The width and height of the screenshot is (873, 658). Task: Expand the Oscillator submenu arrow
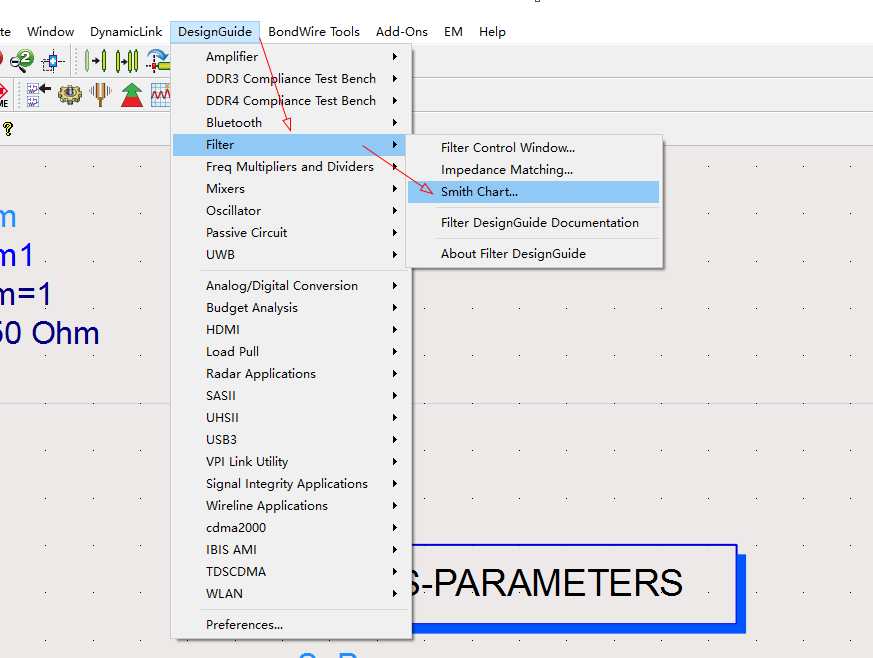[394, 210]
